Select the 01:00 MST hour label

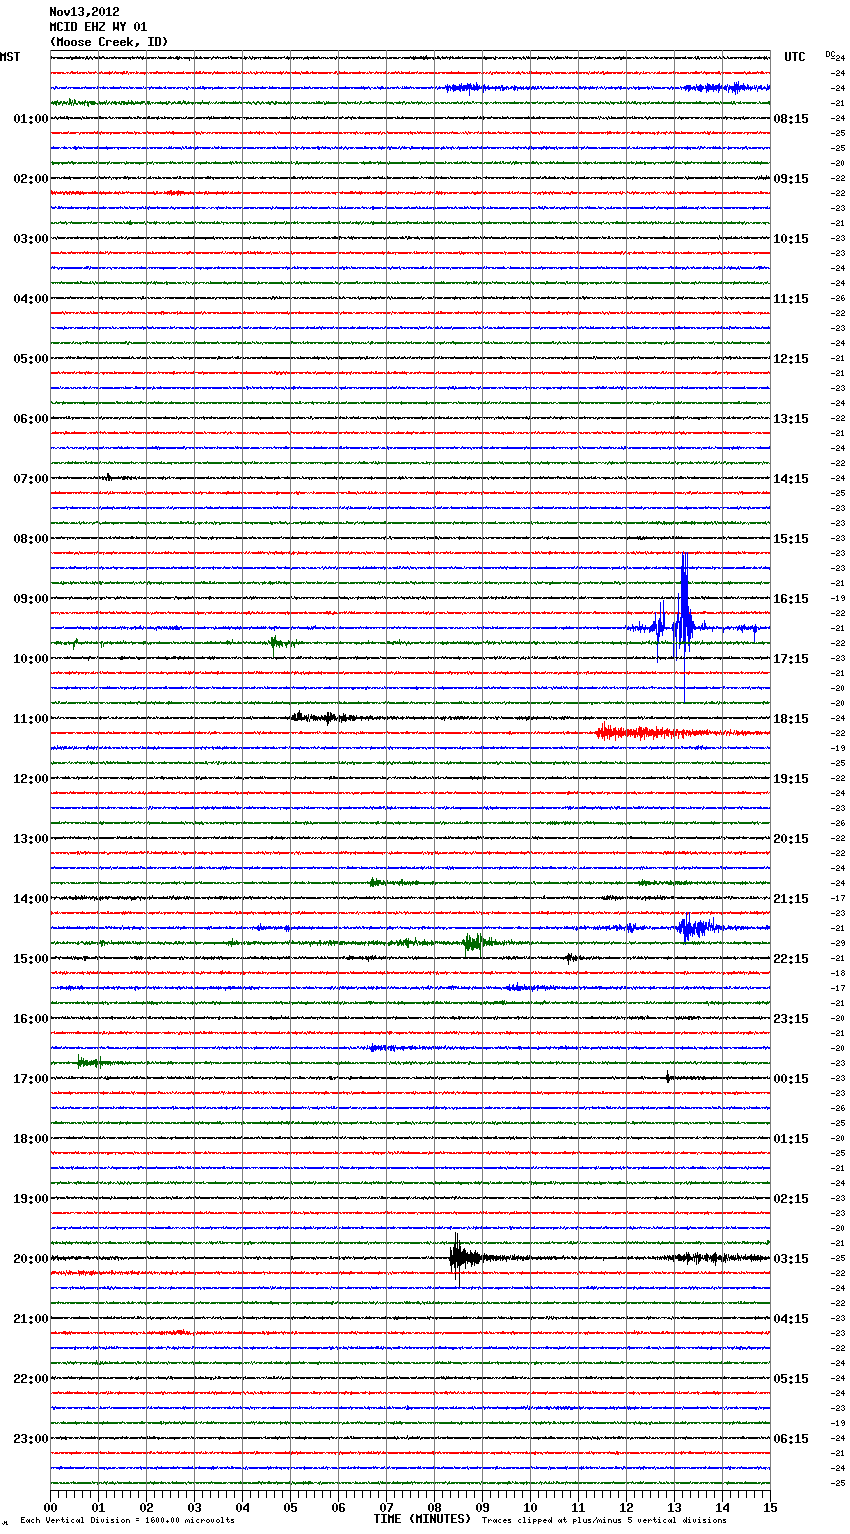[30, 119]
